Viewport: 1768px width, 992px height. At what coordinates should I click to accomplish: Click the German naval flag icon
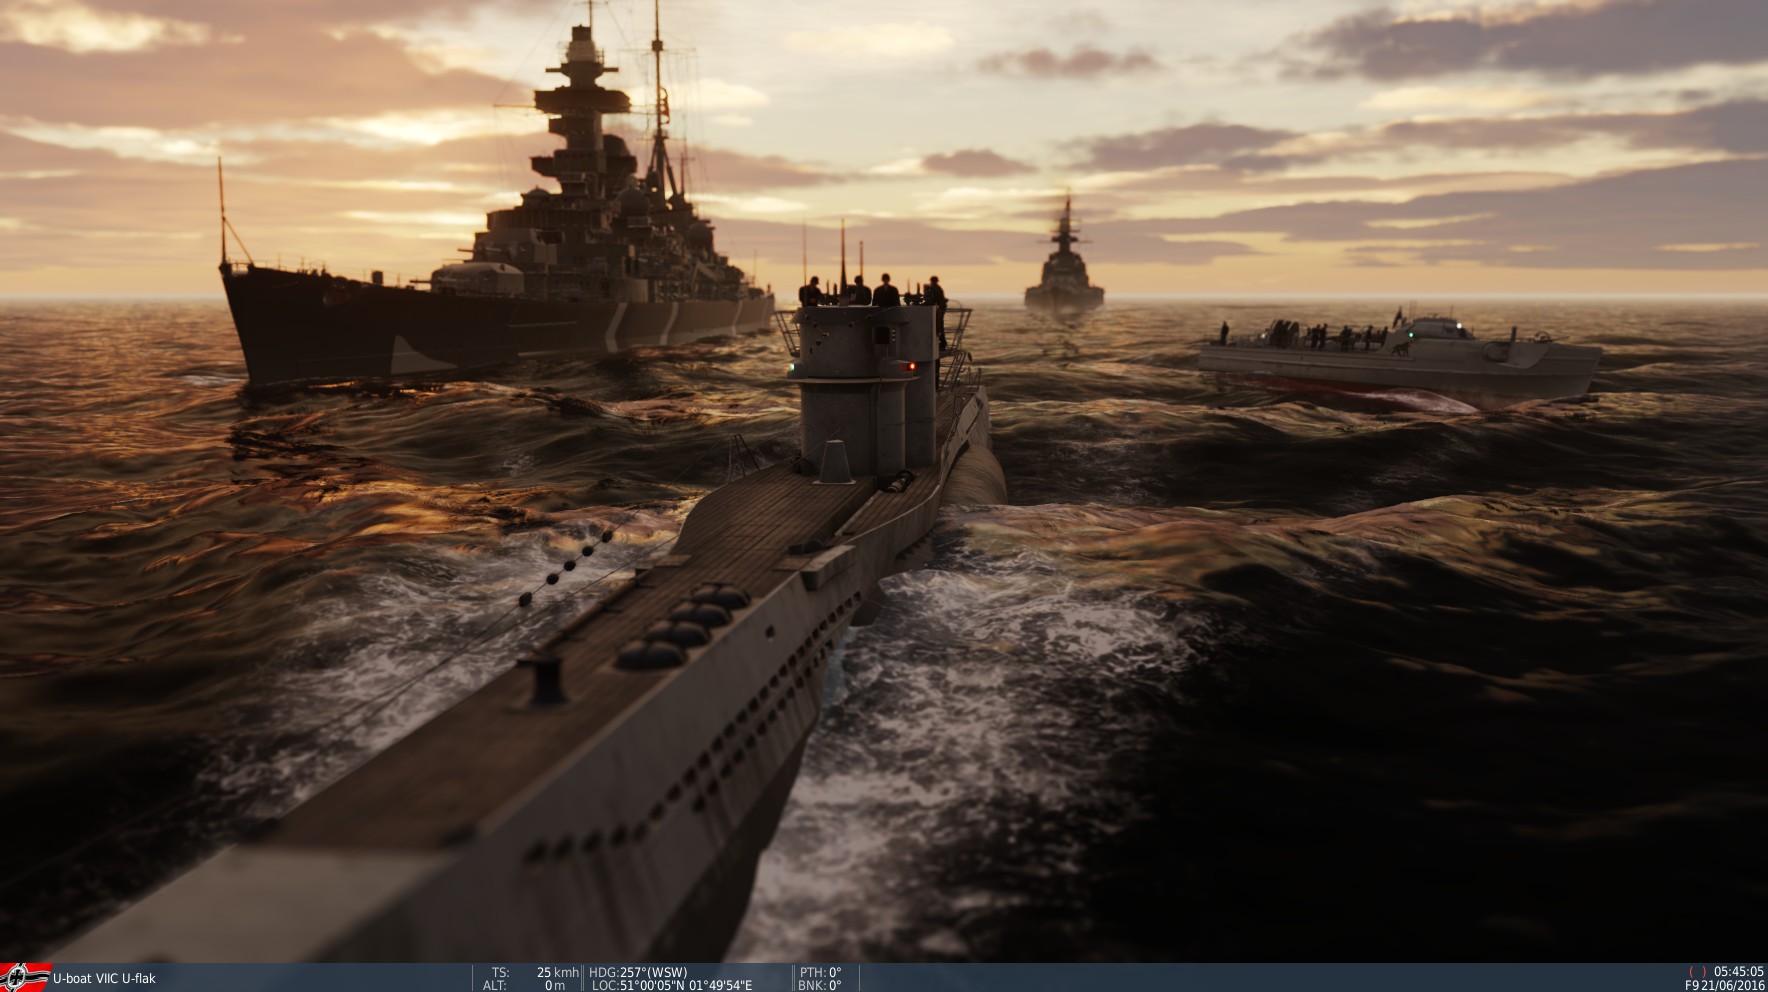pos(26,978)
